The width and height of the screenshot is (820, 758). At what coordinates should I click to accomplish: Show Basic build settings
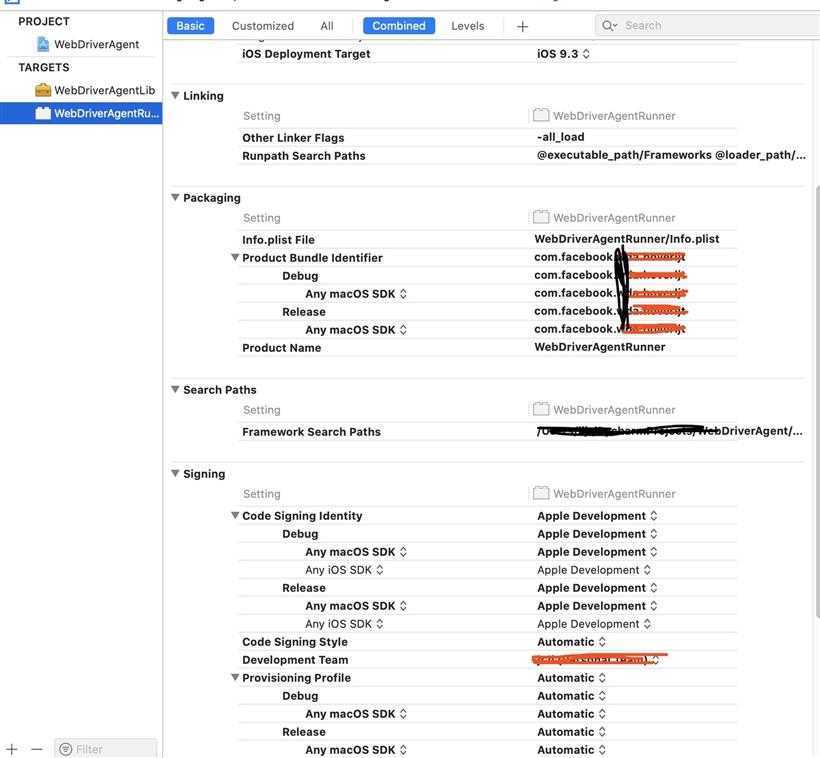(x=190, y=26)
